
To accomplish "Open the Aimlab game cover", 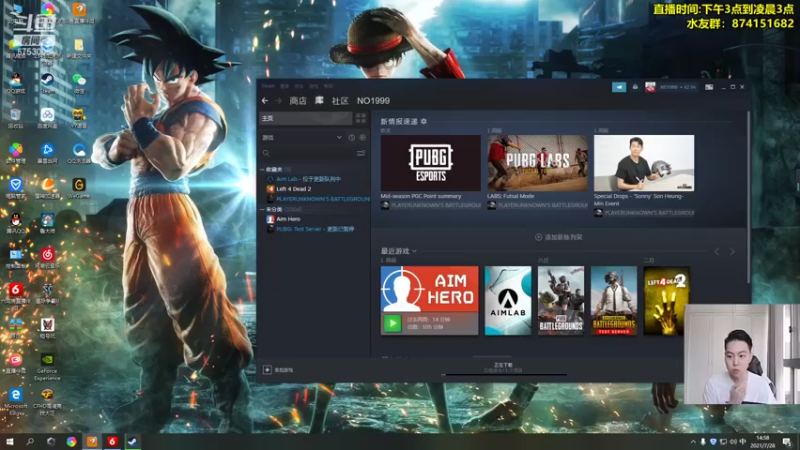I will (x=508, y=301).
